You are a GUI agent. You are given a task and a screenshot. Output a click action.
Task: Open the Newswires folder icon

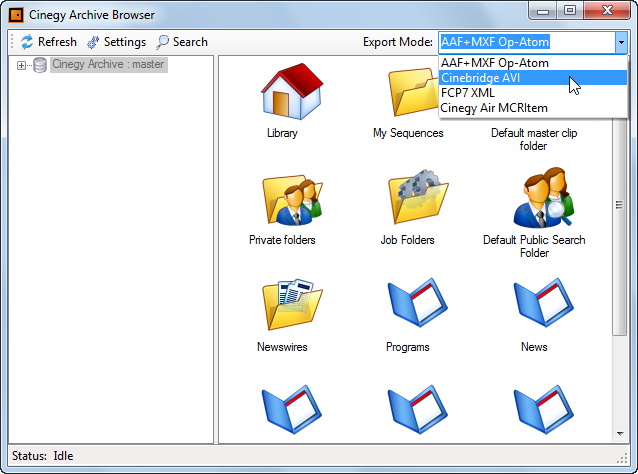(x=292, y=304)
